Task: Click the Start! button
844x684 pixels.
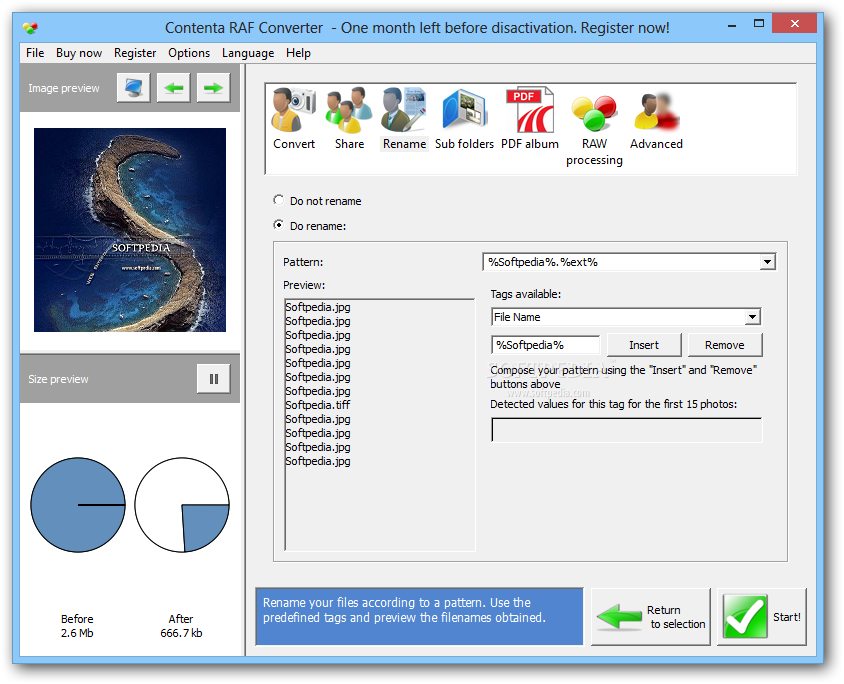Action: click(762, 617)
